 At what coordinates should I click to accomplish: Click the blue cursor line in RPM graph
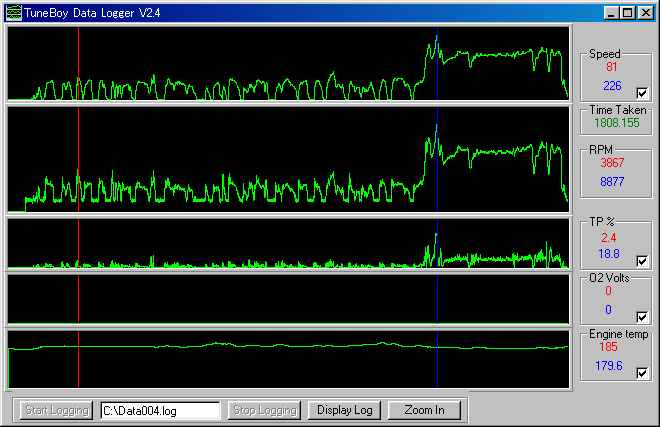pyautogui.click(x=437, y=159)
